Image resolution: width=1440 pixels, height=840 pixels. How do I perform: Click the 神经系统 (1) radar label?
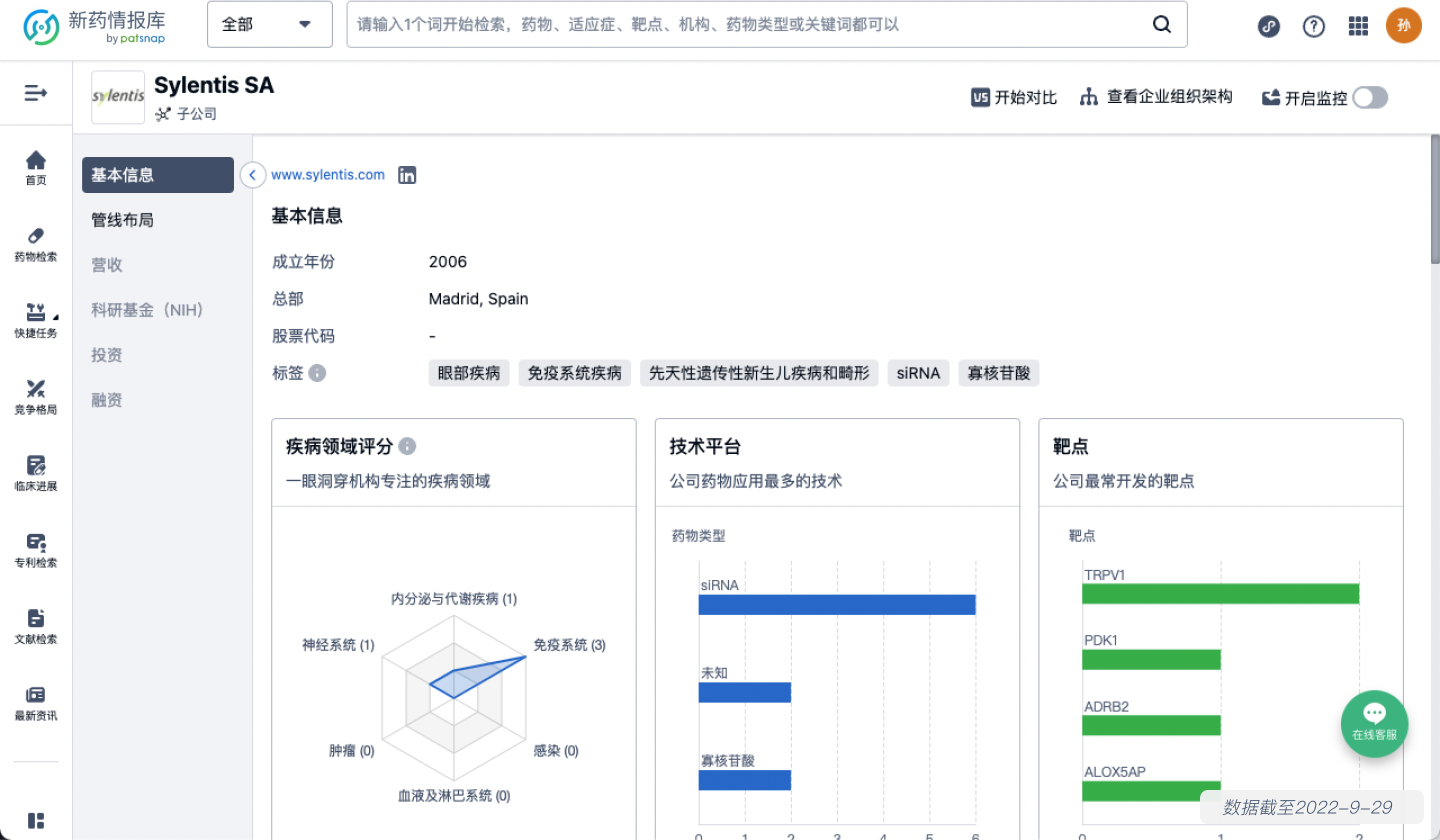tap(338, 645)
